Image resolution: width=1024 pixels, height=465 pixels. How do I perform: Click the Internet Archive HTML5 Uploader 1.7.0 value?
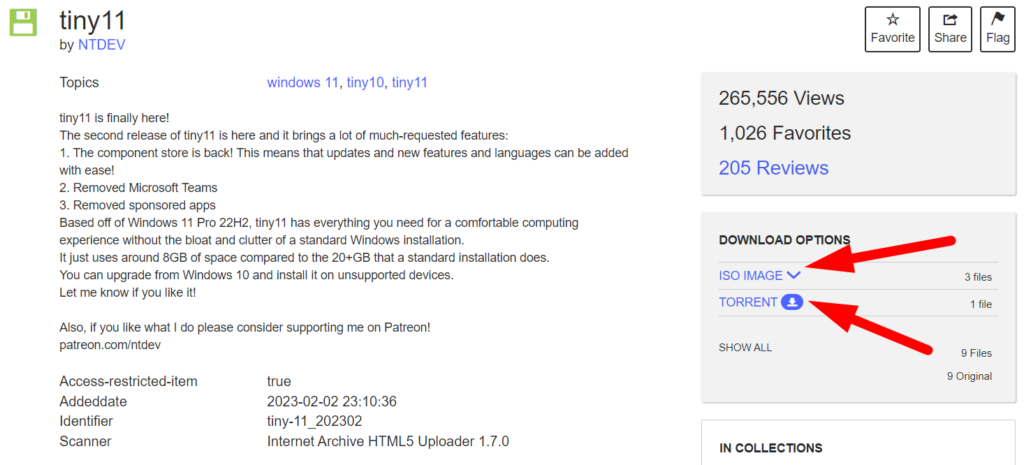click(x=388, y=441)
